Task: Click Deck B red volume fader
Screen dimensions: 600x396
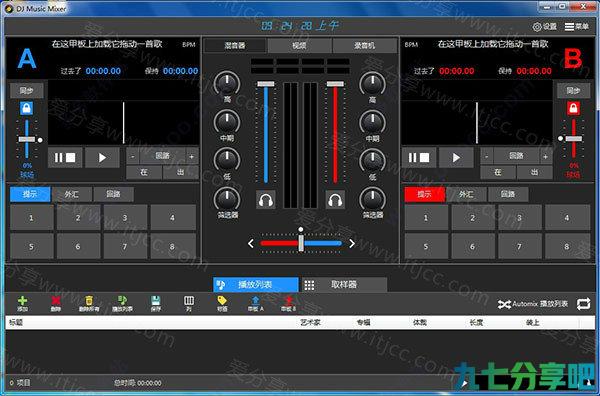Action: point(335,84)
